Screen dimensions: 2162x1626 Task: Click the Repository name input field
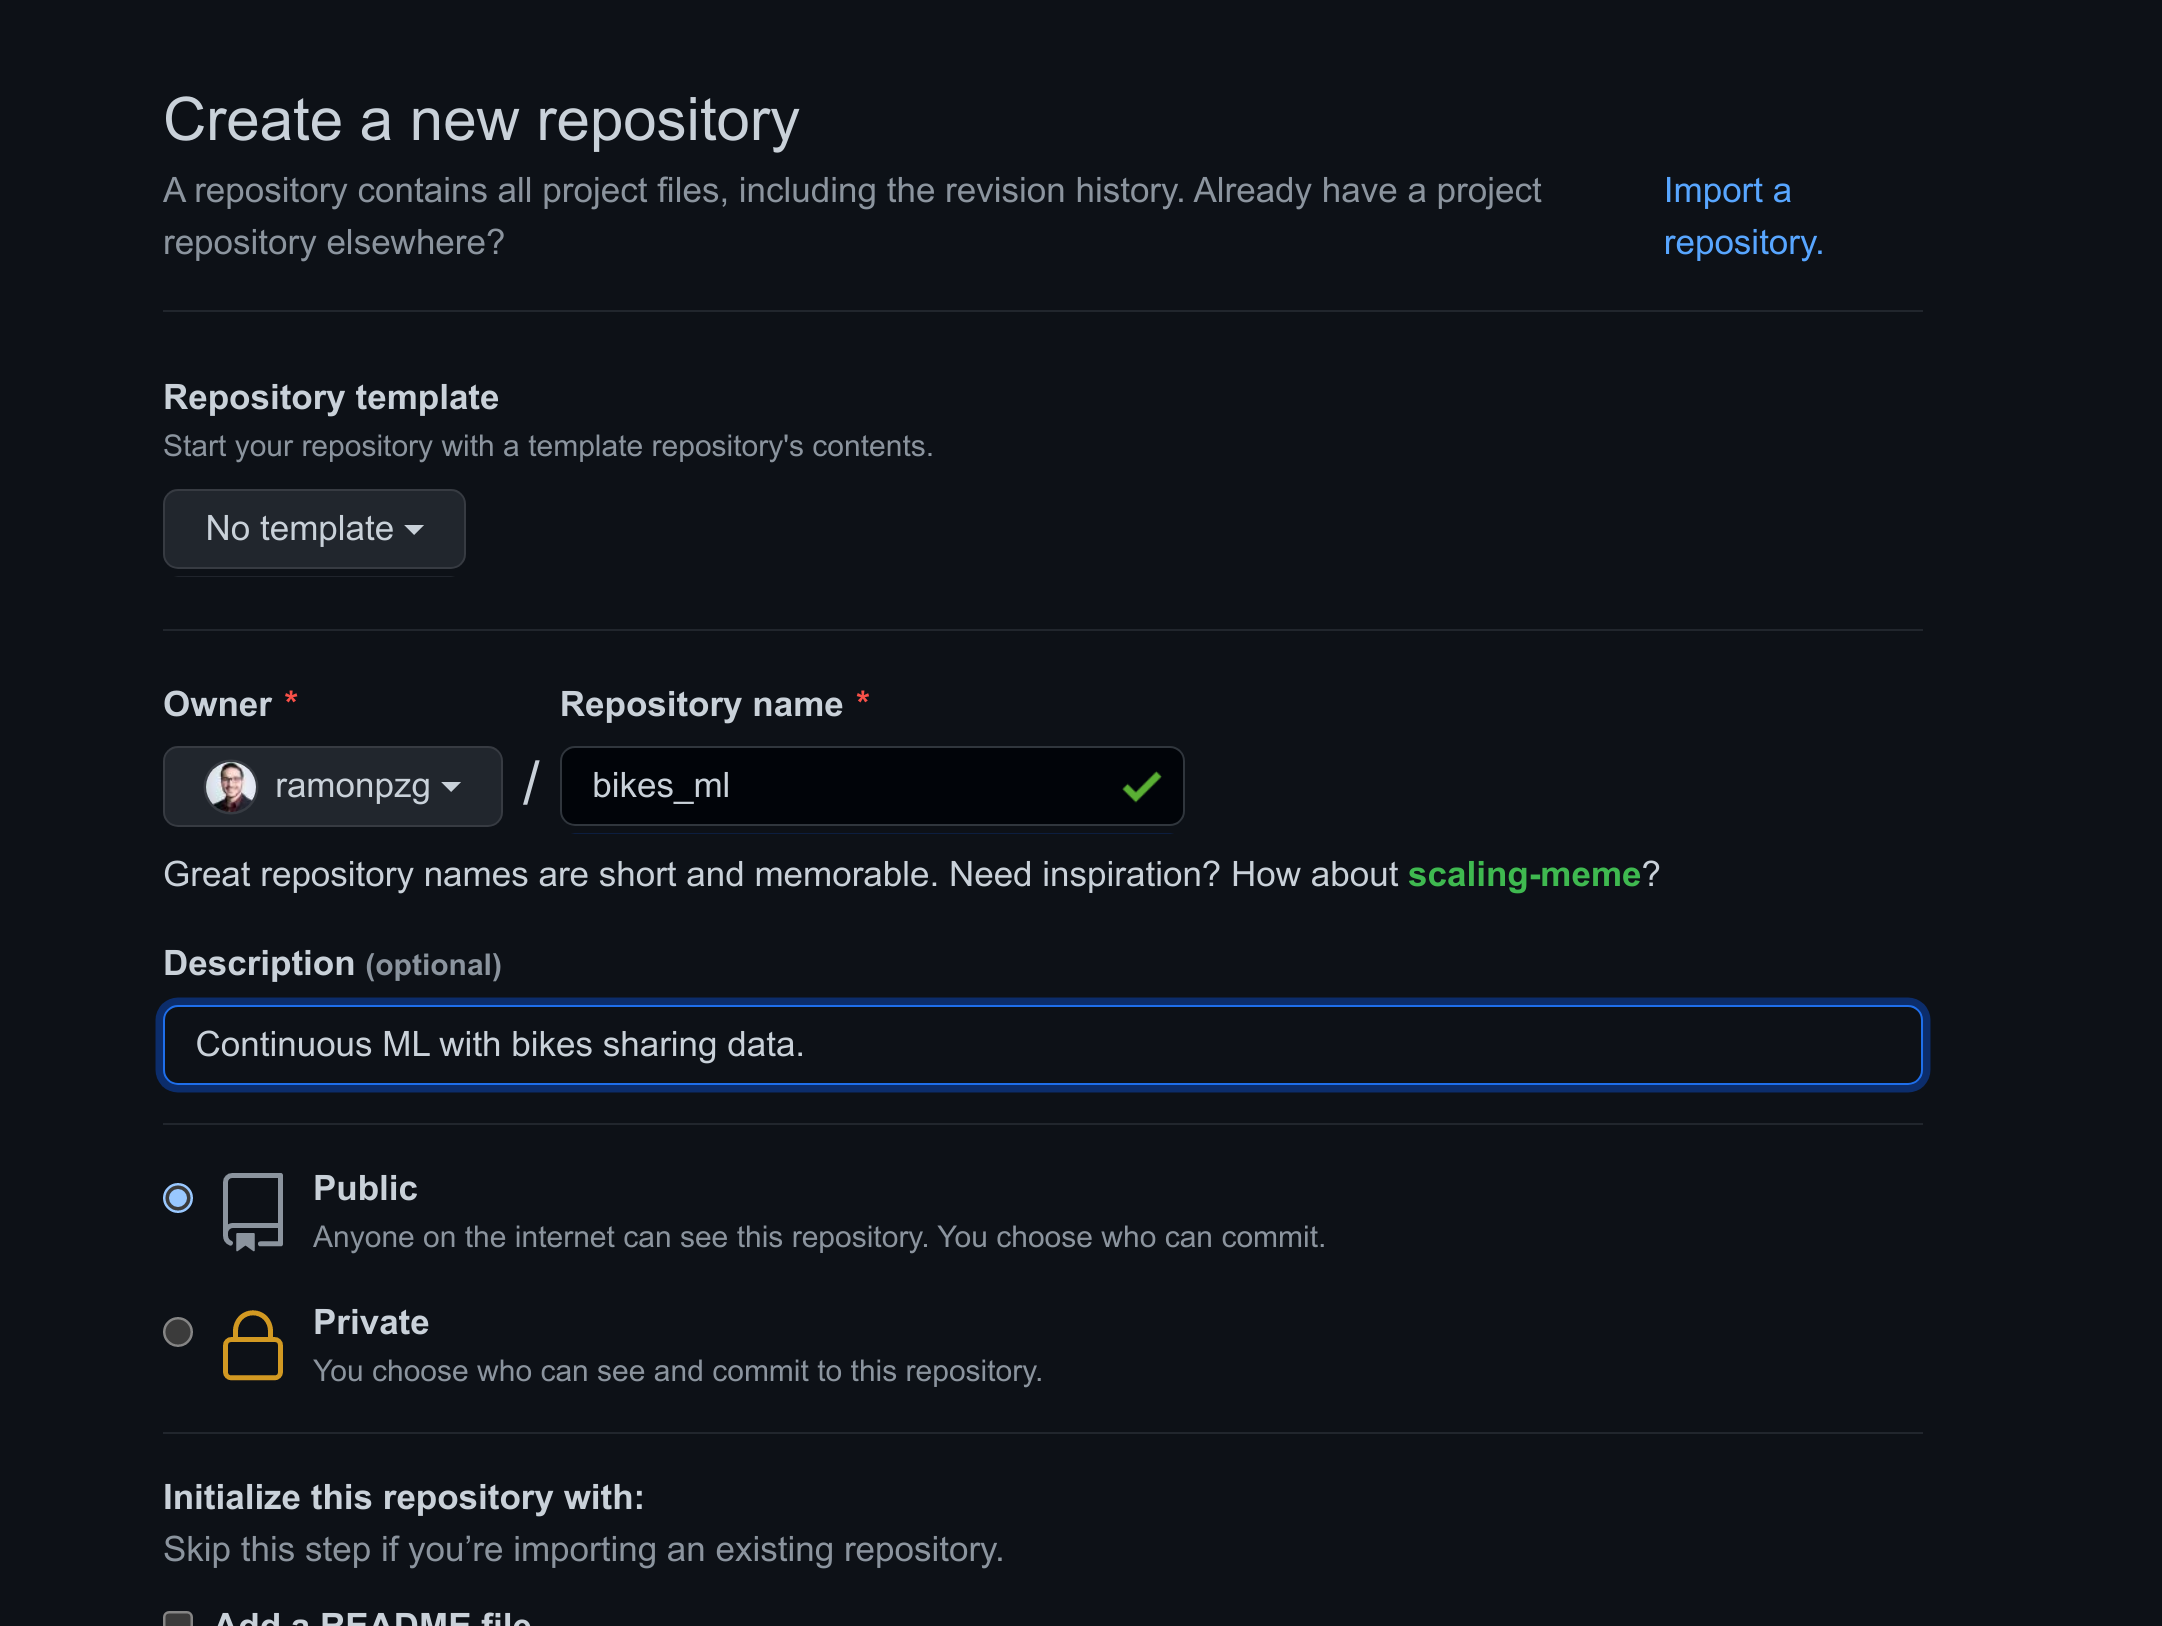(x=872, y=786)
